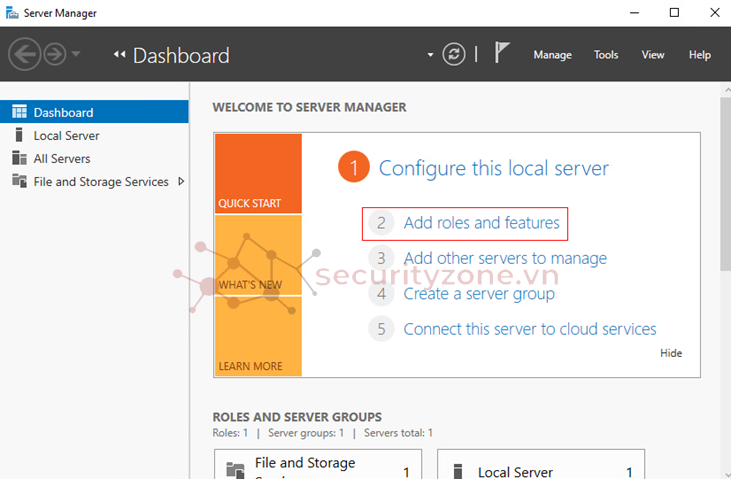Click the Dashboard icon in the sidebar

[x=19, y=113]
